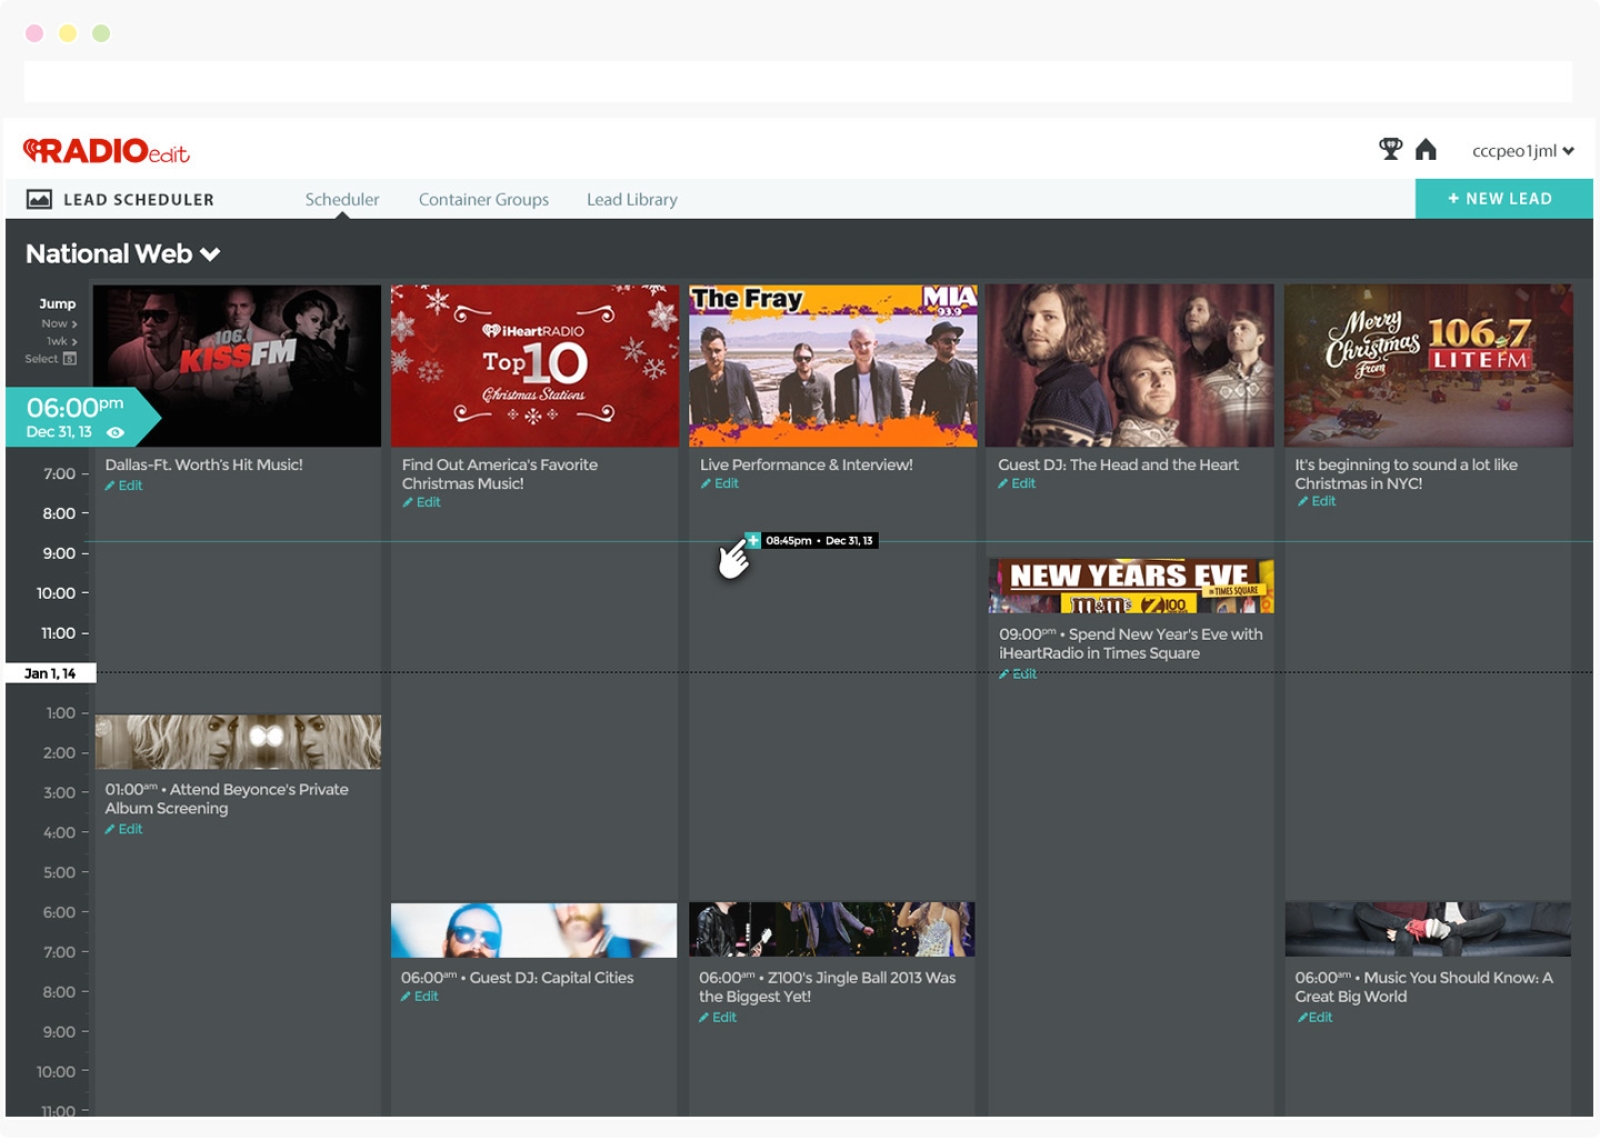Click the browser address bar
The height and width of the screenshot is (1140, 1600).
pos(798,82)
